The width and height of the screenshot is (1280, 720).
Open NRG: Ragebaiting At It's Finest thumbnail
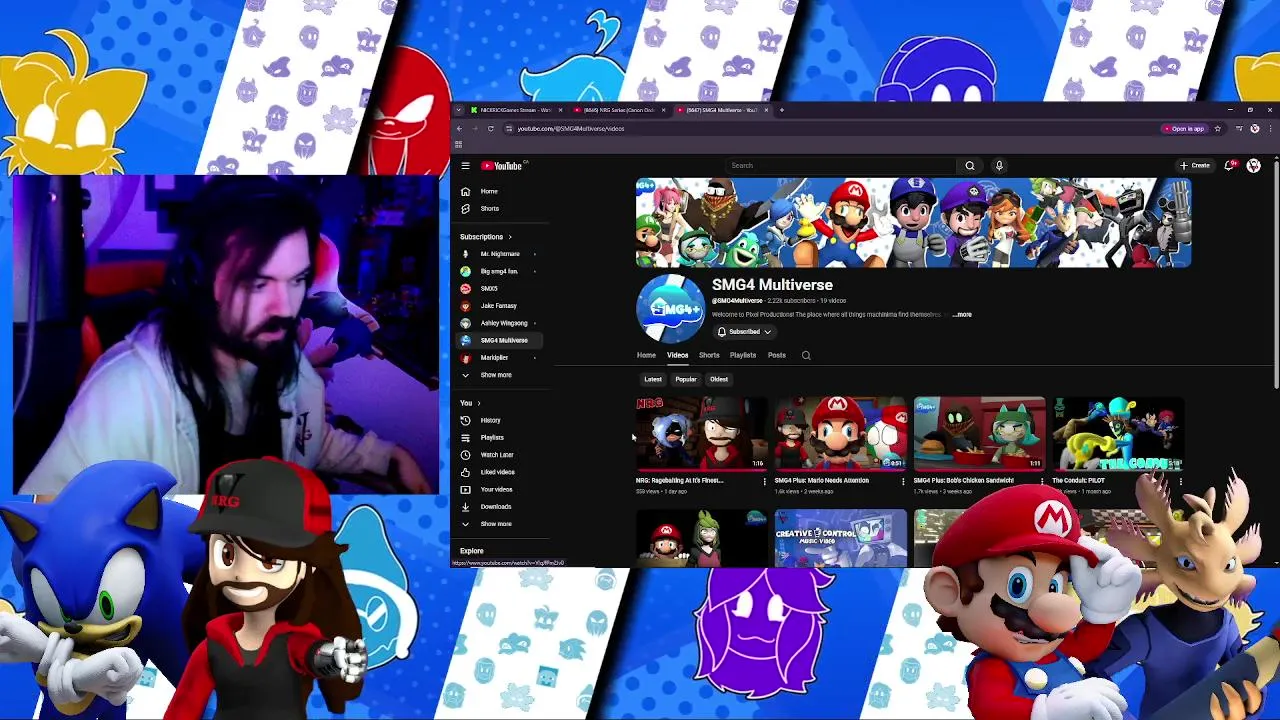pos(702,433)
